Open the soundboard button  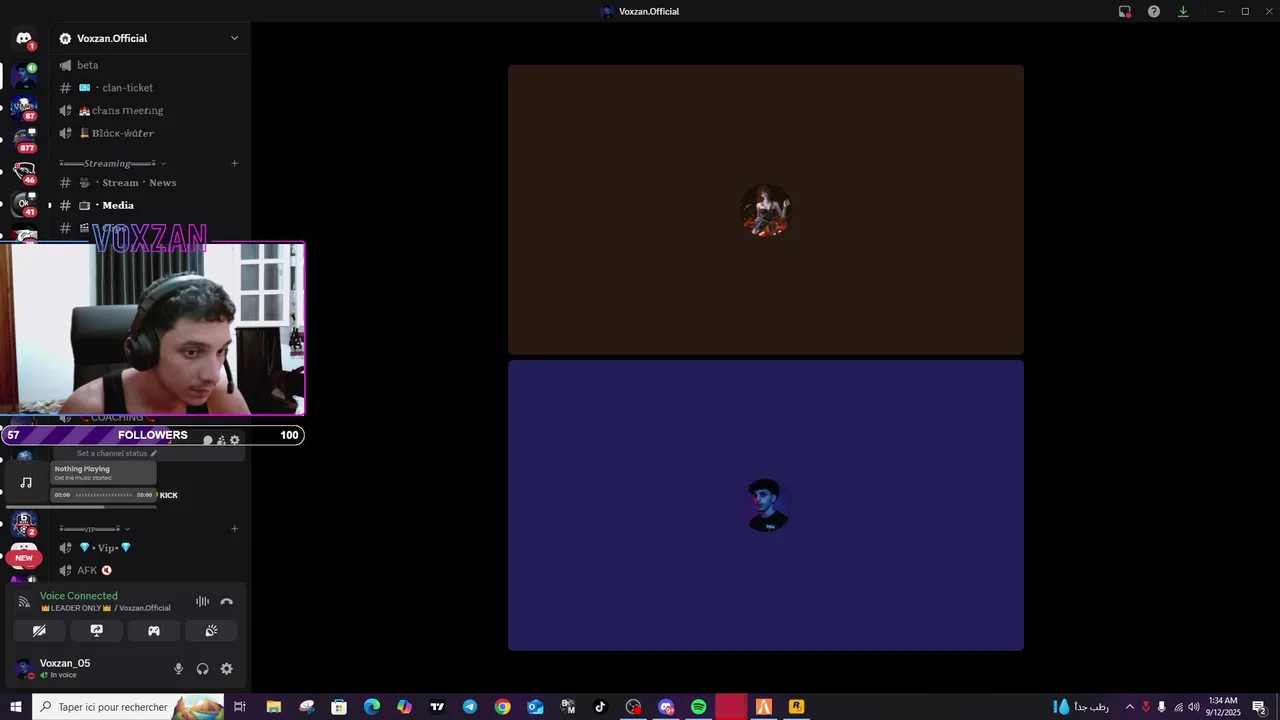click(211, 631)
